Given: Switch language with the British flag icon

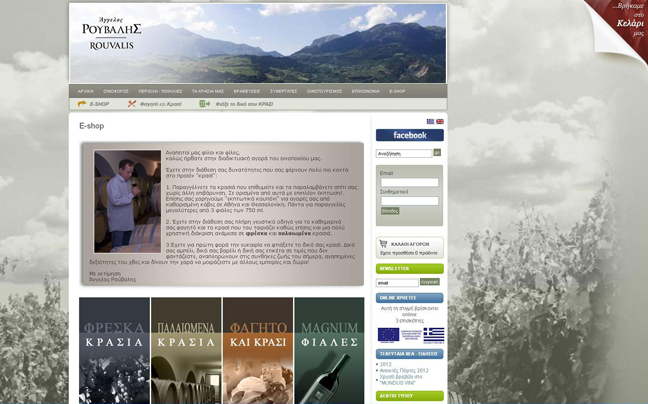Looking at the screenshot, I should point(440,122).
